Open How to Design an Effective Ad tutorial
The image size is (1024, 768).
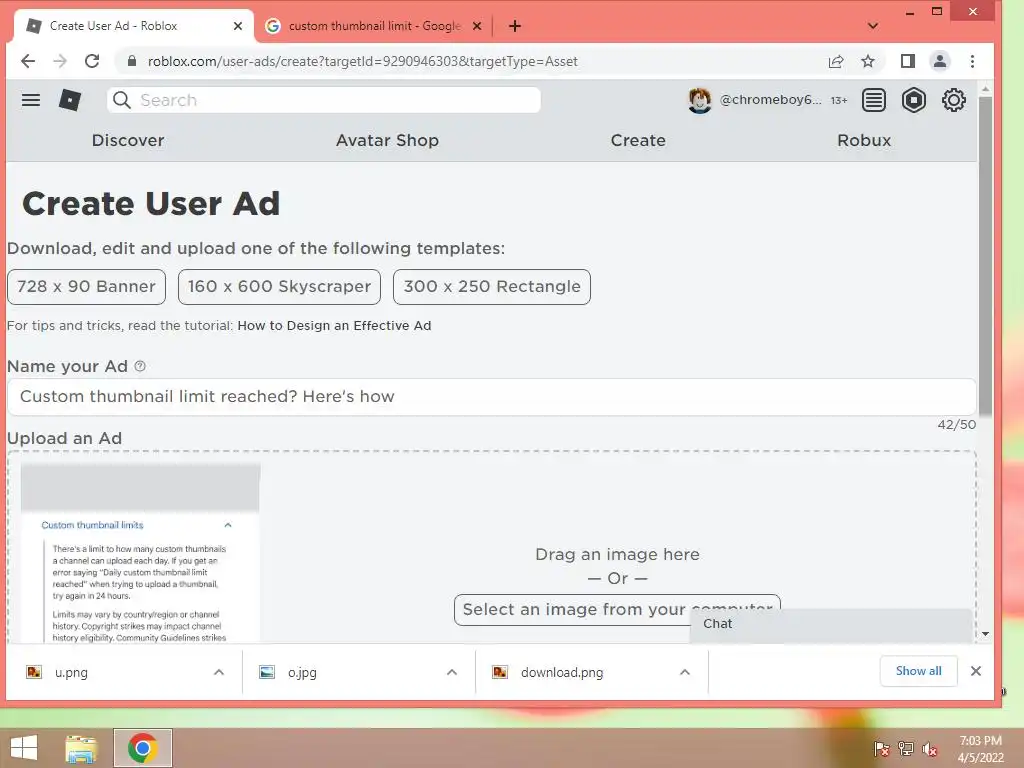[334, 325]
